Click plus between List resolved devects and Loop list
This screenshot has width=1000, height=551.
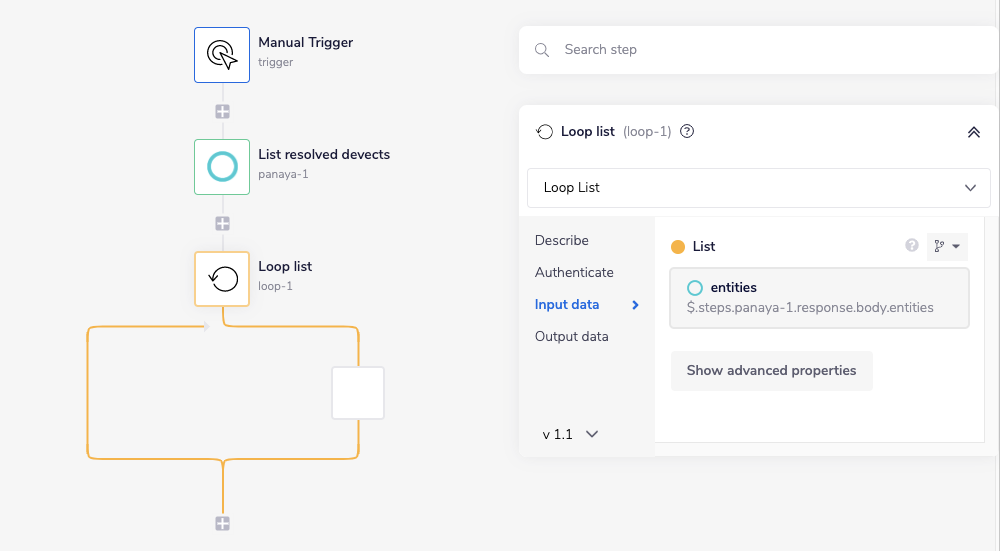tap(223, 223)
